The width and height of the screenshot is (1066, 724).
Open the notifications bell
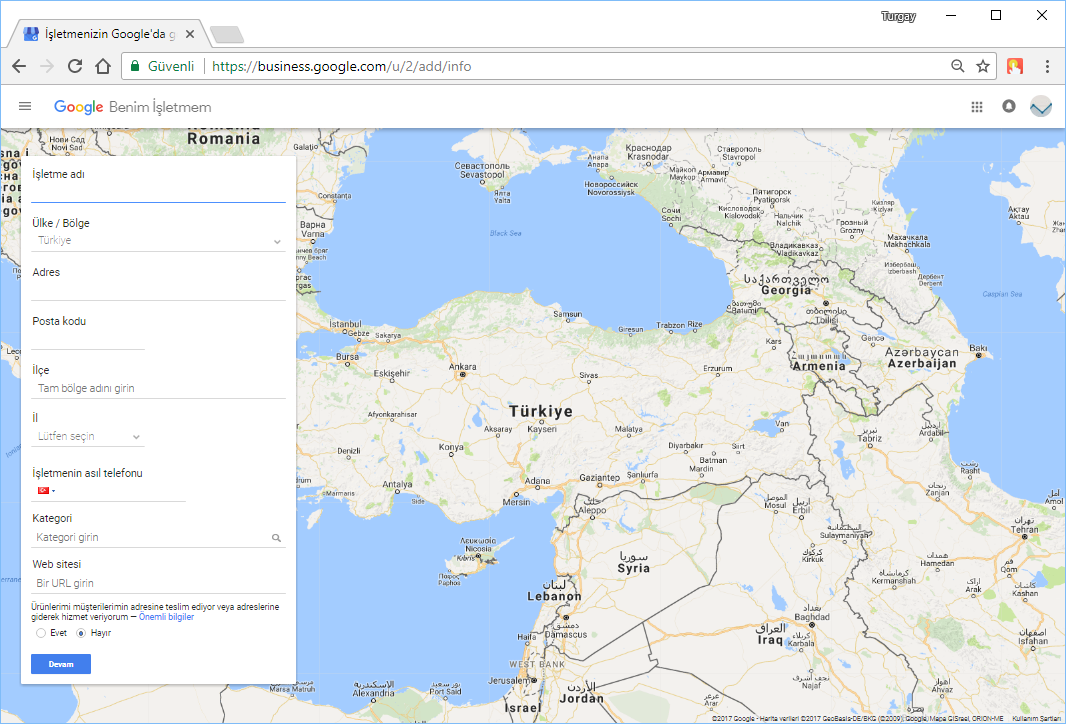pyautogui.click(x=1009, y=106)
